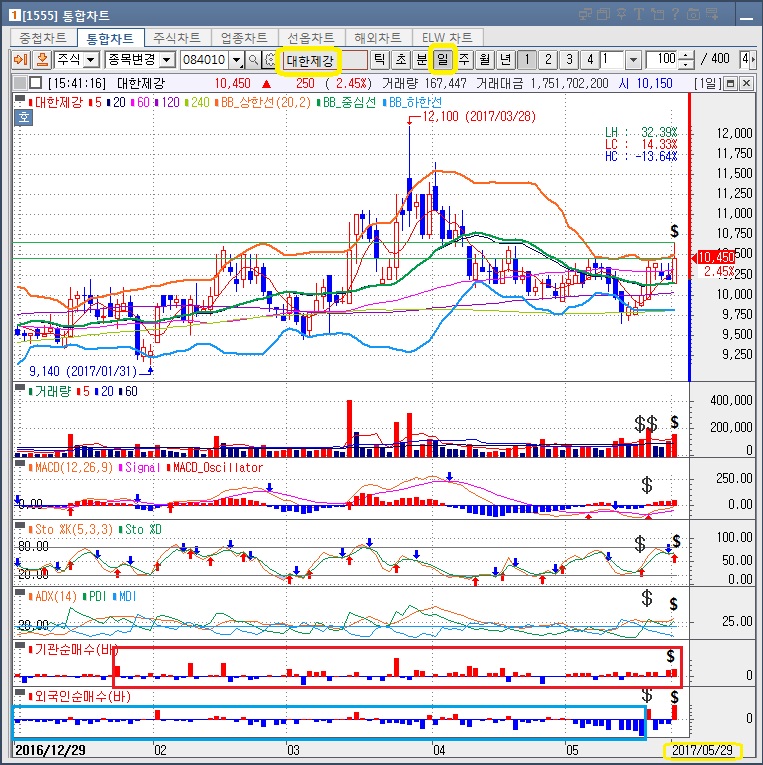The image size is (763, 765).
Task: Expand the 084010 stock code dropdown
Action: [x=237, y=60]
